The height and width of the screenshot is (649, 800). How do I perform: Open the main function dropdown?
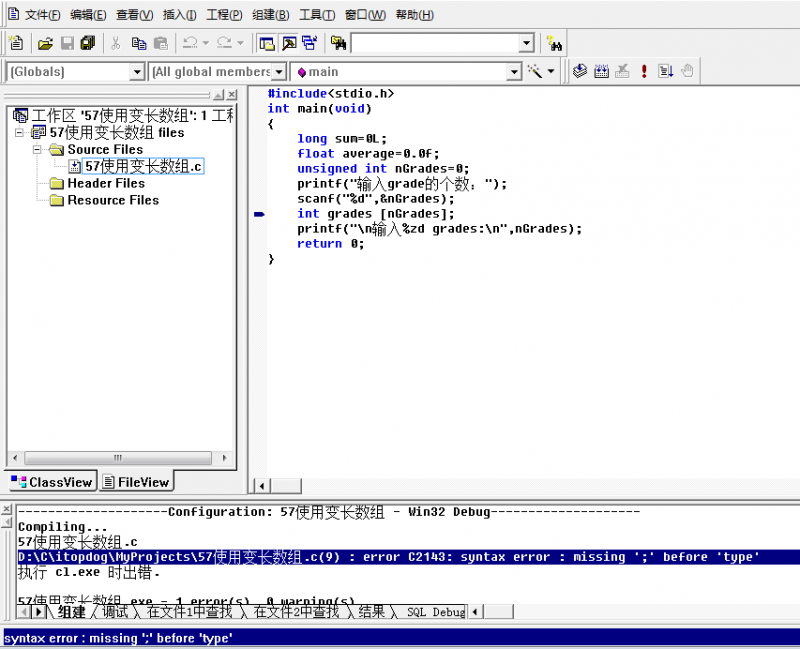click(x=514, y=72)
